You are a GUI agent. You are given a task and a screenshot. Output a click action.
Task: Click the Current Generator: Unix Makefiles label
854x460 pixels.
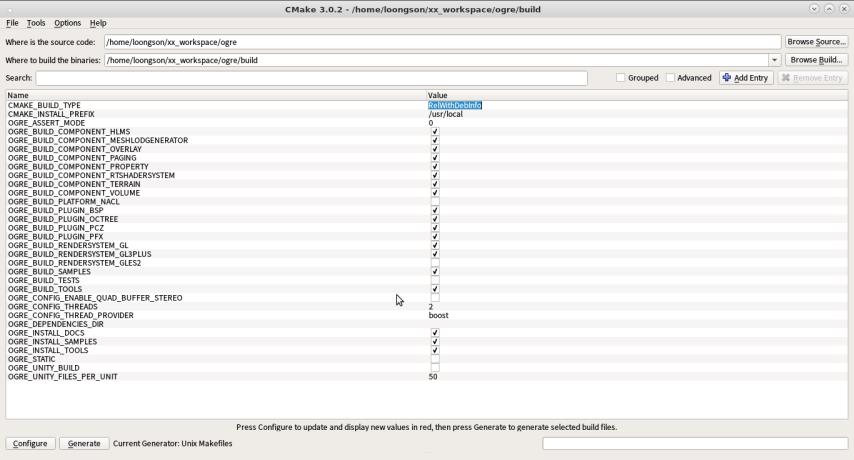point(173,444)
